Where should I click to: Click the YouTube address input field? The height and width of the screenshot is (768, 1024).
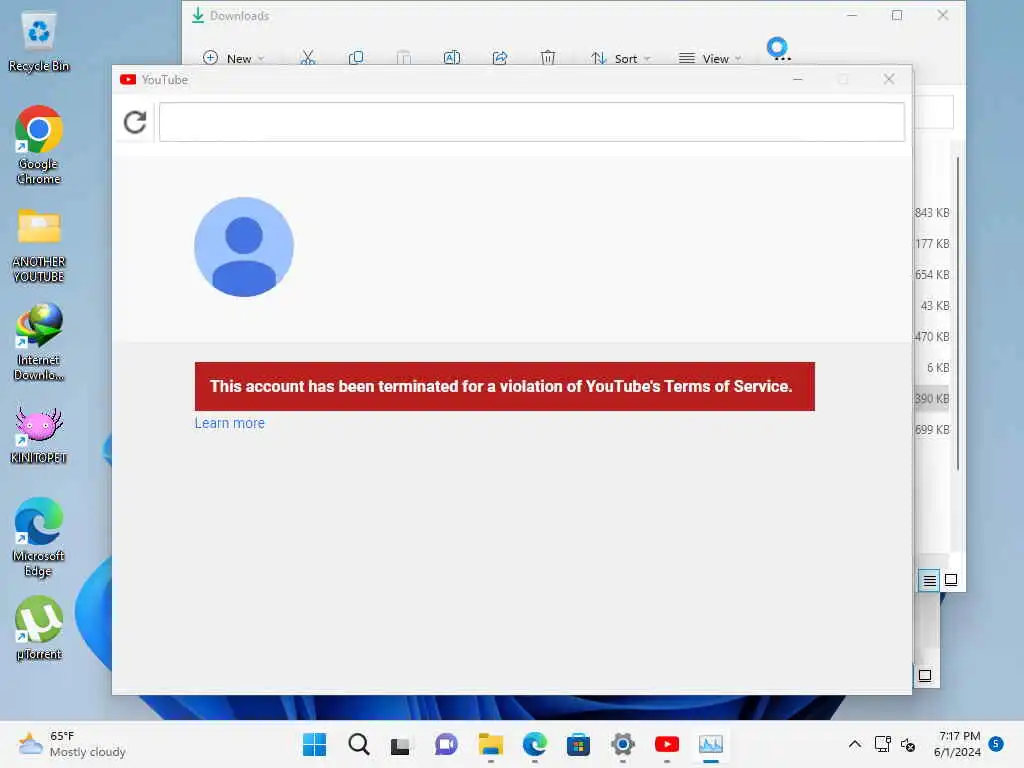532,122
